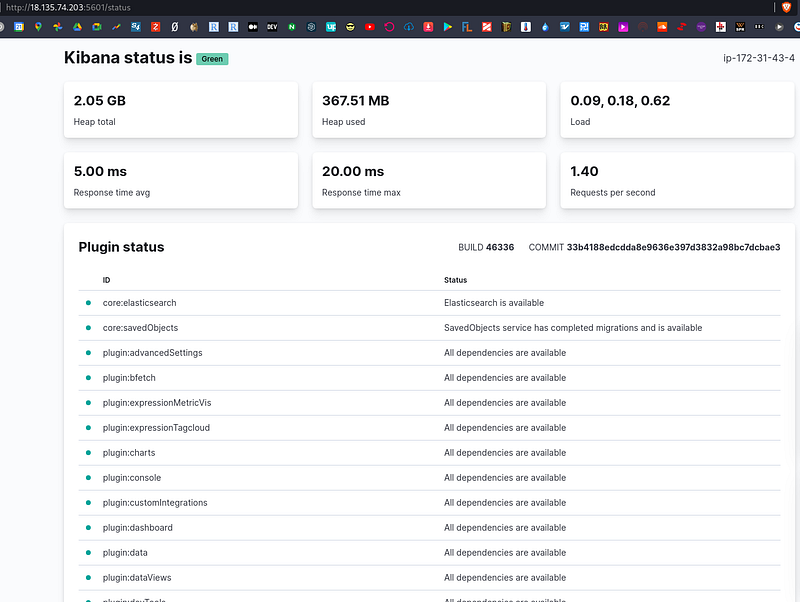
Task: Open the teal 'up' bookmark
Action: 331,27
